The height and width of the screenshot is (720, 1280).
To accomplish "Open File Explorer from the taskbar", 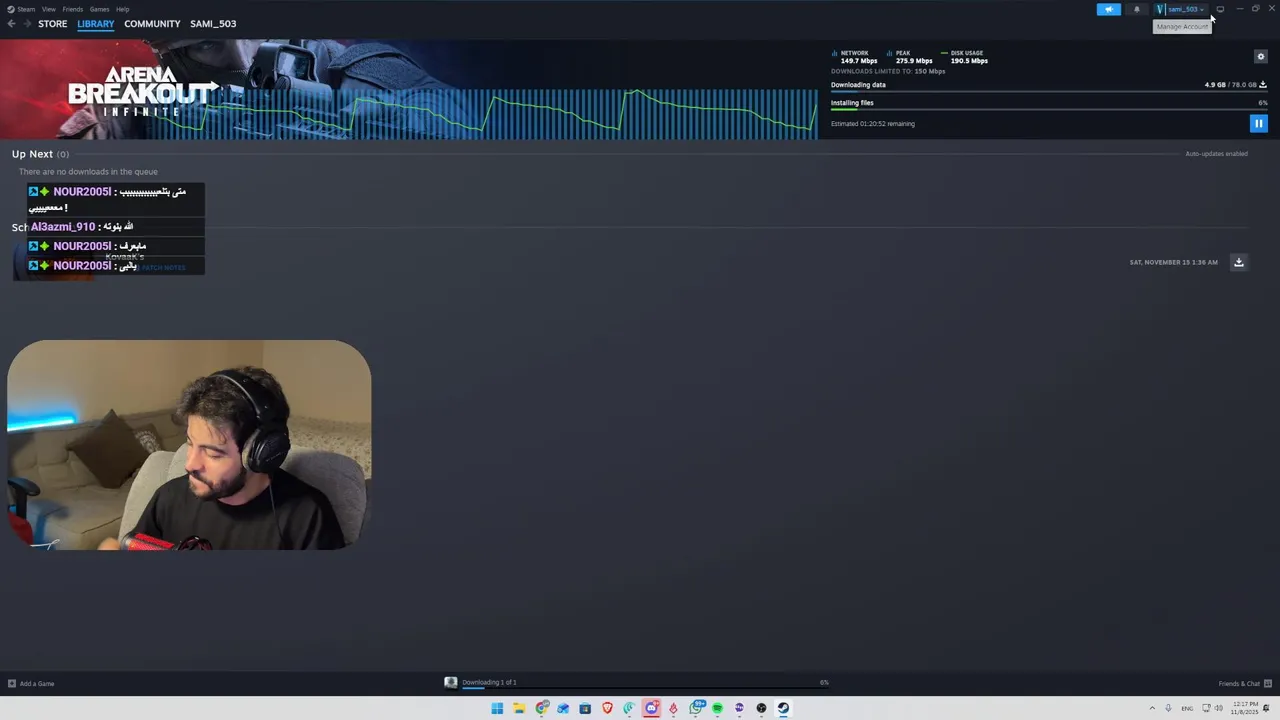I will [x=519, y=708].
